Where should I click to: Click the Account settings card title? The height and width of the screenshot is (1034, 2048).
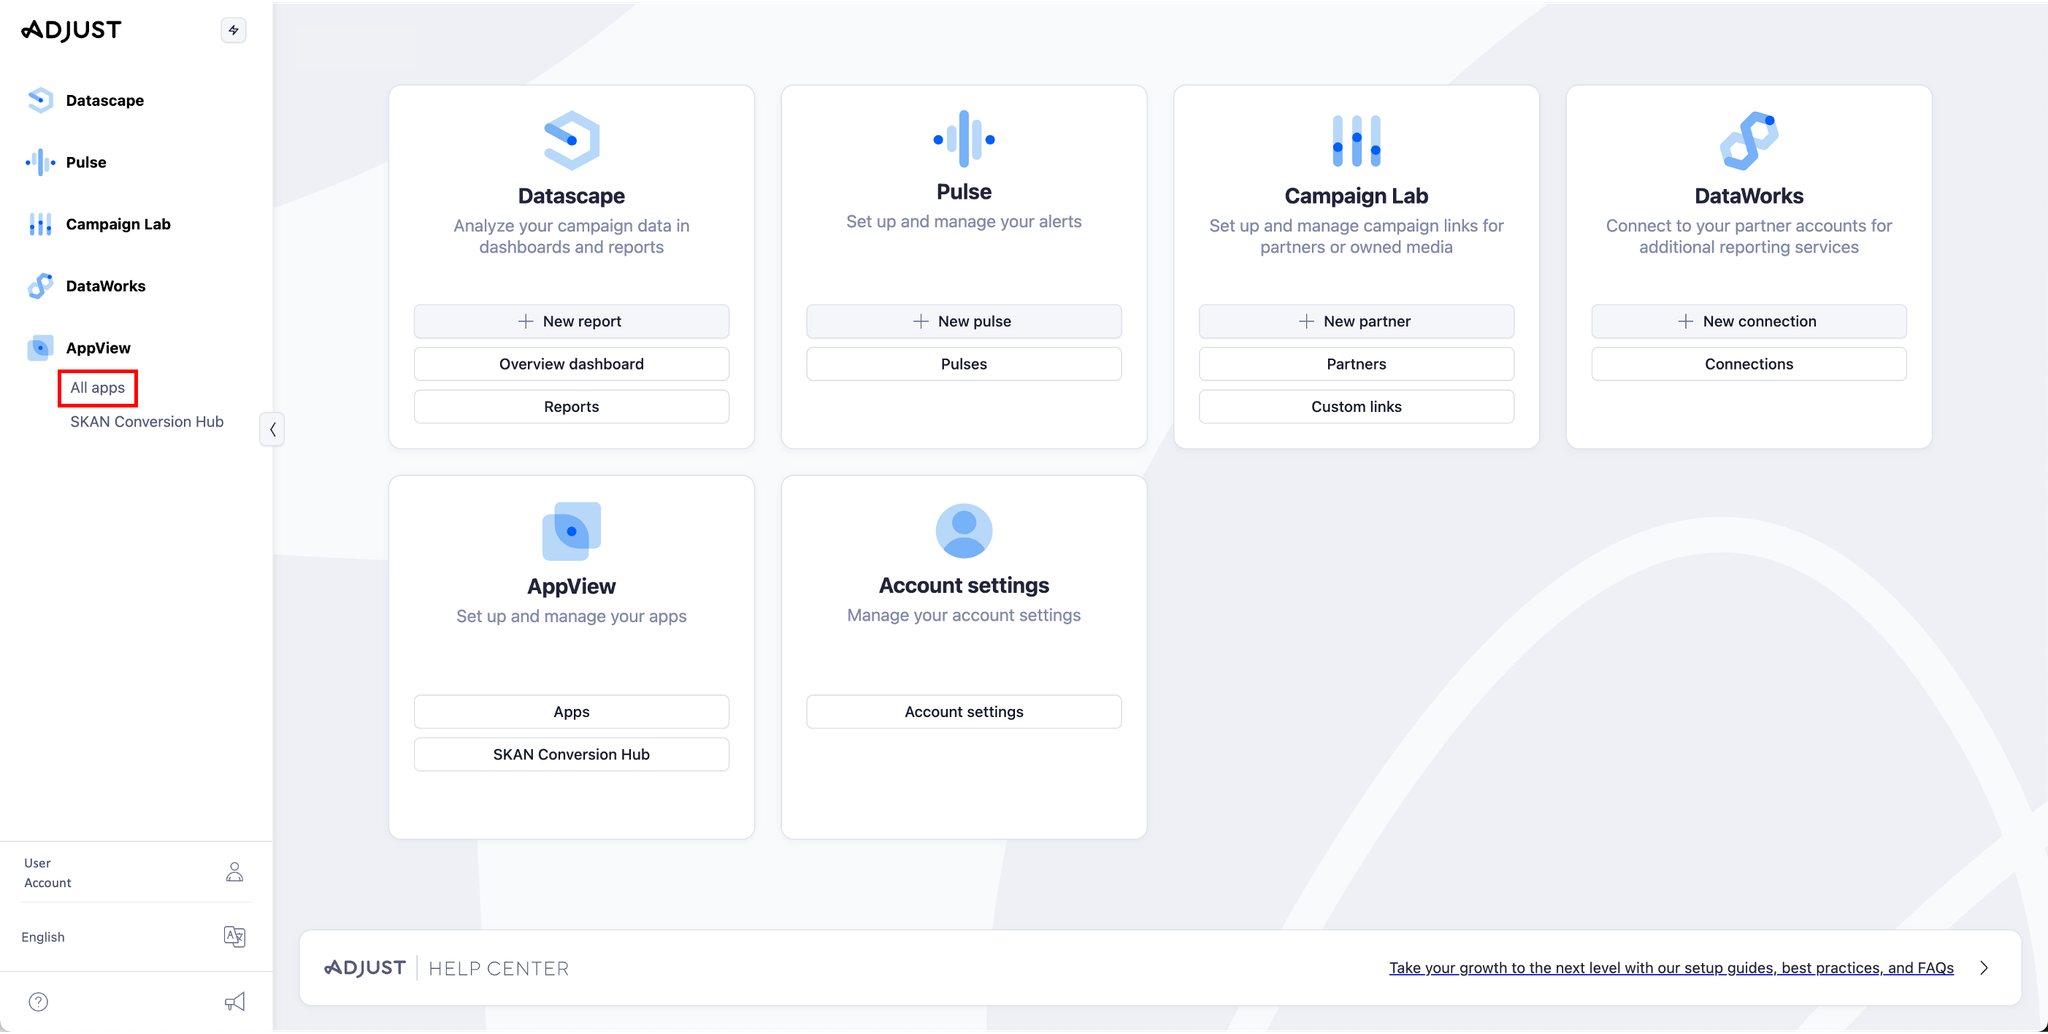[964, 586]
